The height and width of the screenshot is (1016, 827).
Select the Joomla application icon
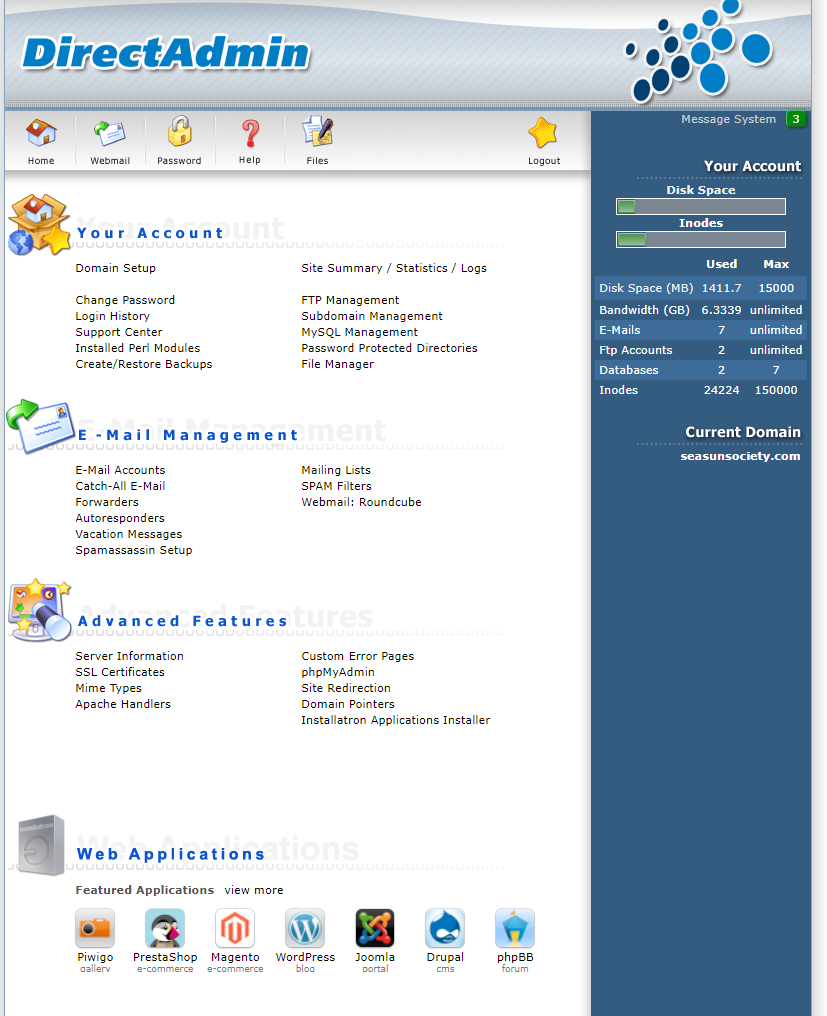pos(375,928)
